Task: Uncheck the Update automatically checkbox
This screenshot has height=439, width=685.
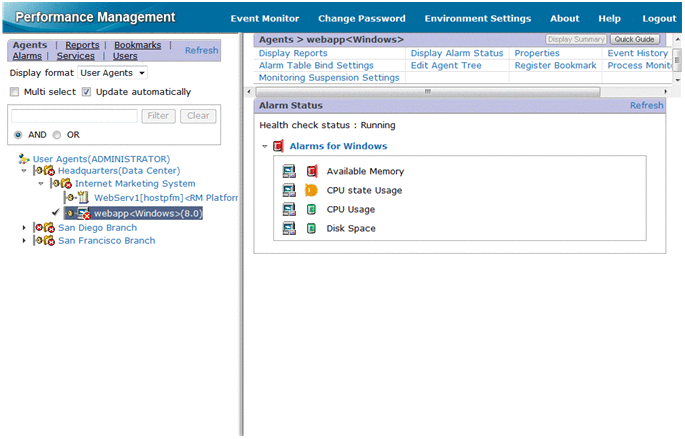Action: click(87, 92)
